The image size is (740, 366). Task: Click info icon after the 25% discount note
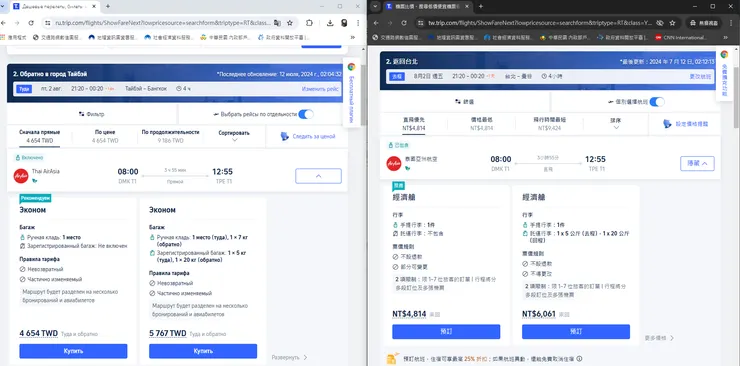click(579, 358)
